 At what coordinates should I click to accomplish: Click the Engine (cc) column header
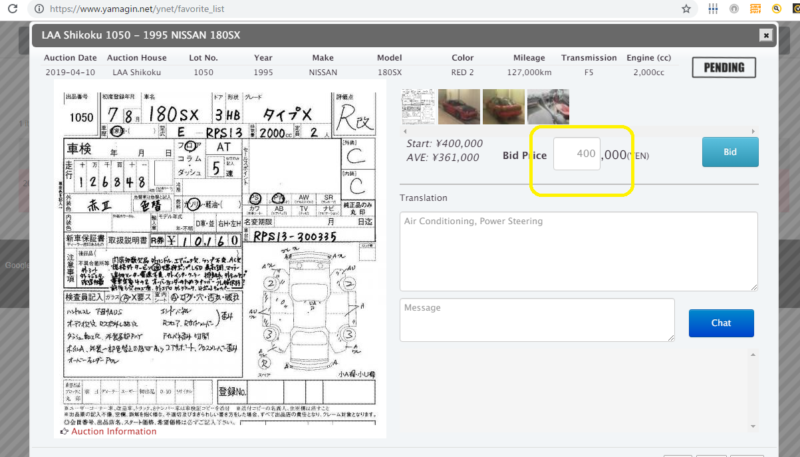pos(648,58)
